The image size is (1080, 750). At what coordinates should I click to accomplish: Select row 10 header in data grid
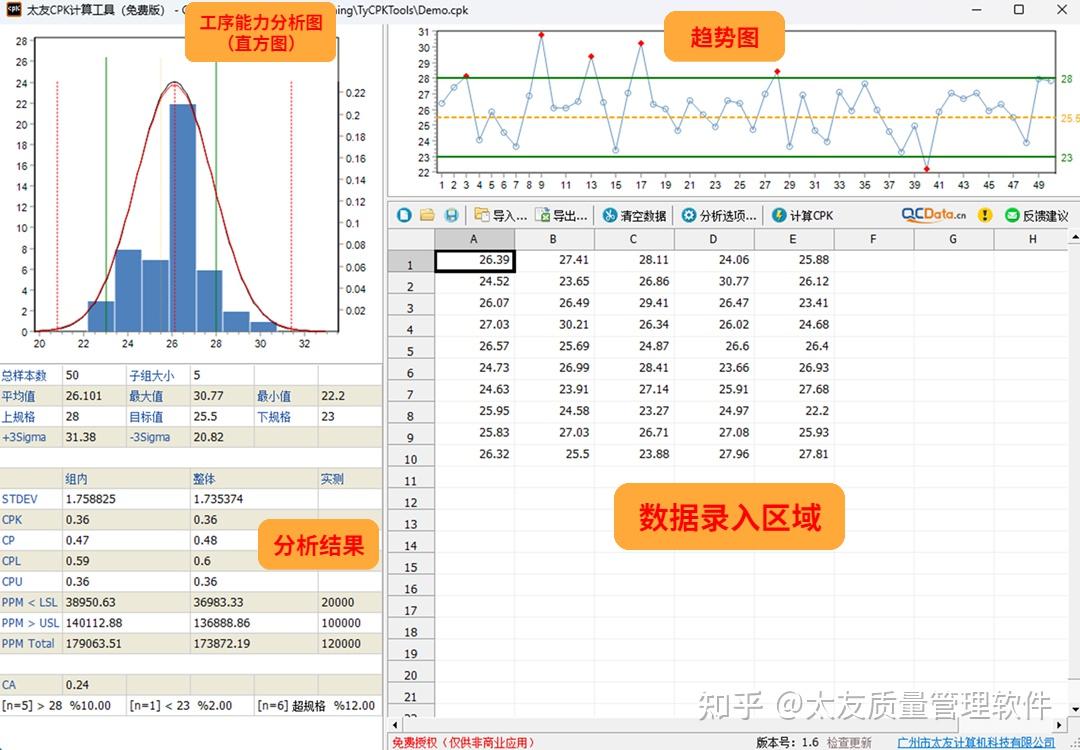point(411,457)
